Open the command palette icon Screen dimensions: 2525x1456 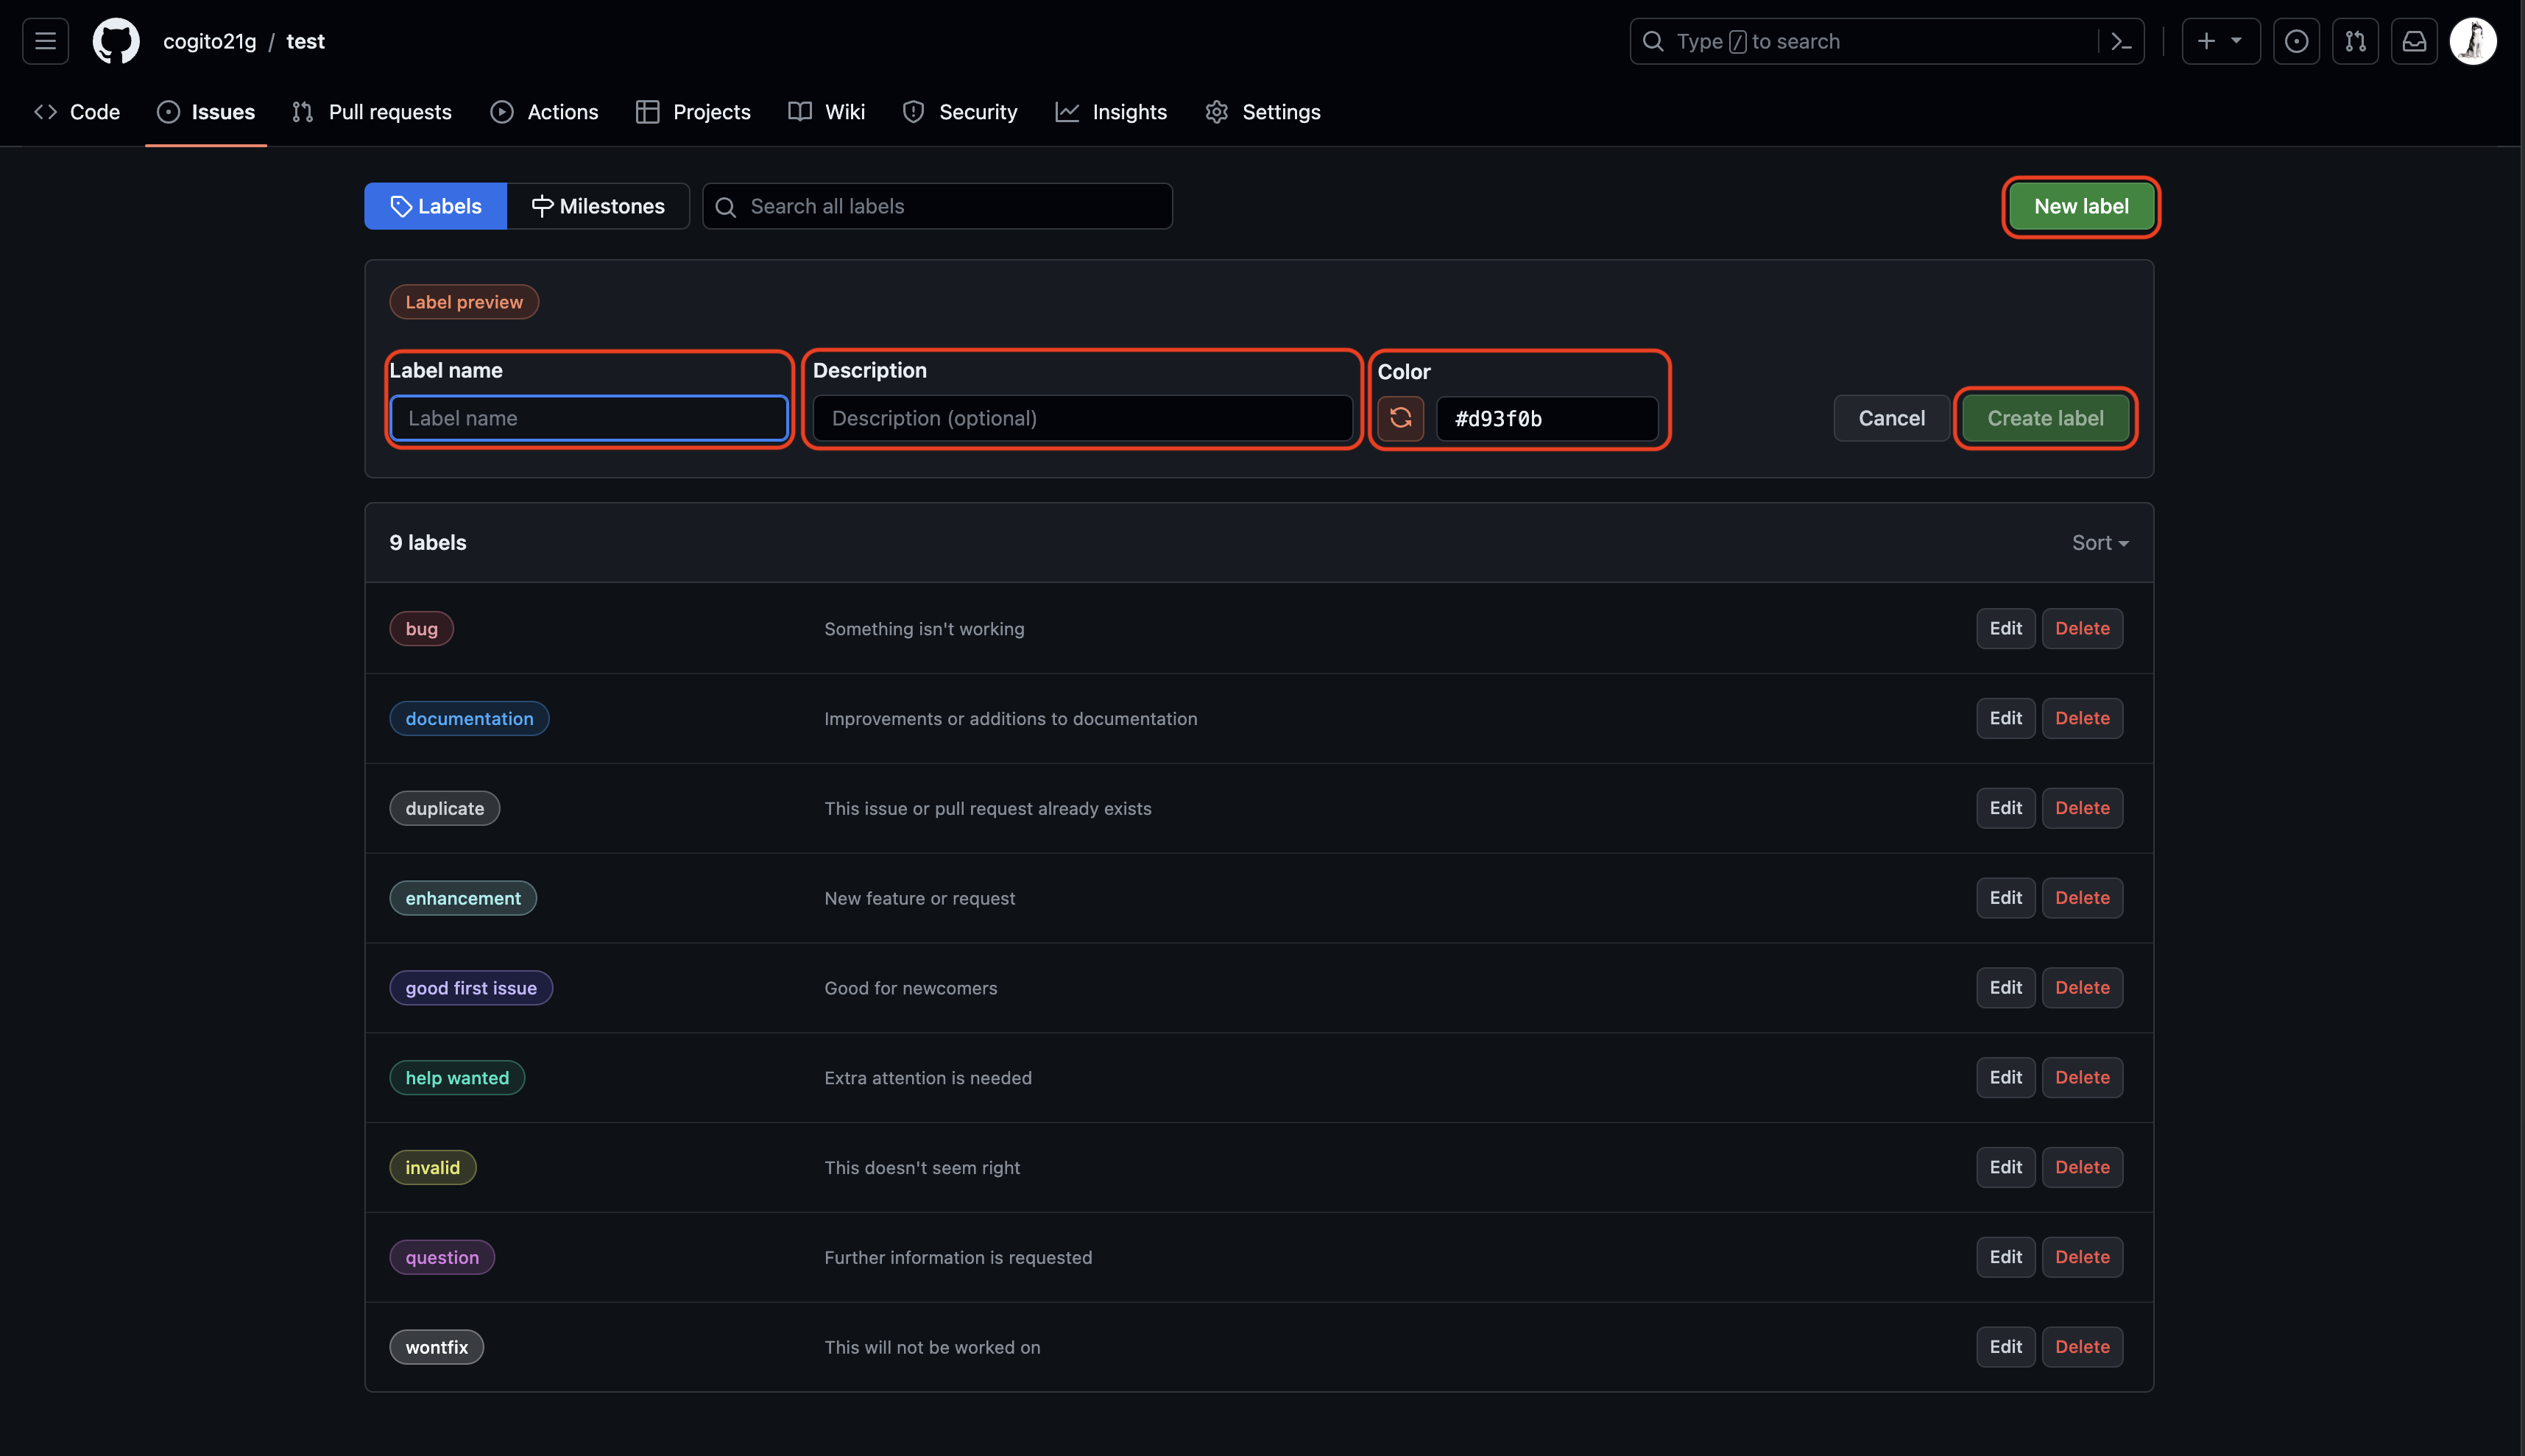[2121, 41]
